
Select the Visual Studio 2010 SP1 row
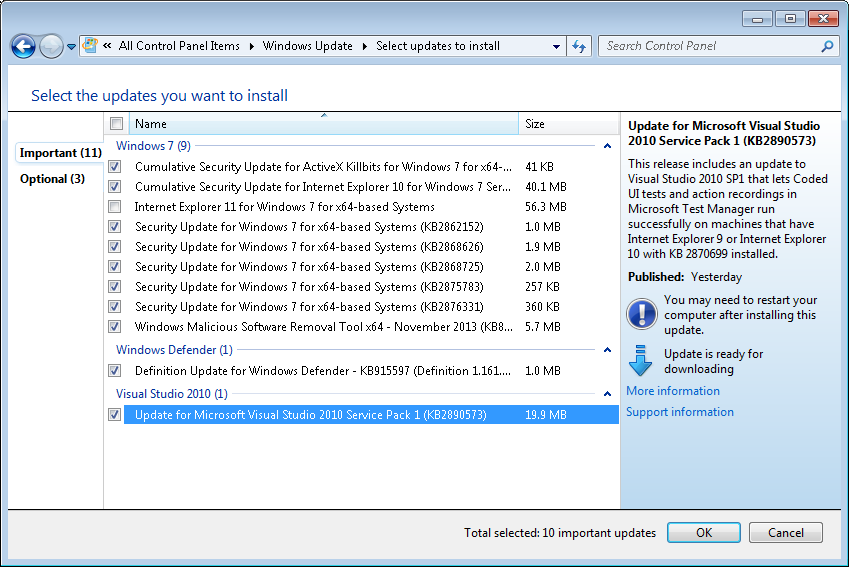[x=371, y=415]
